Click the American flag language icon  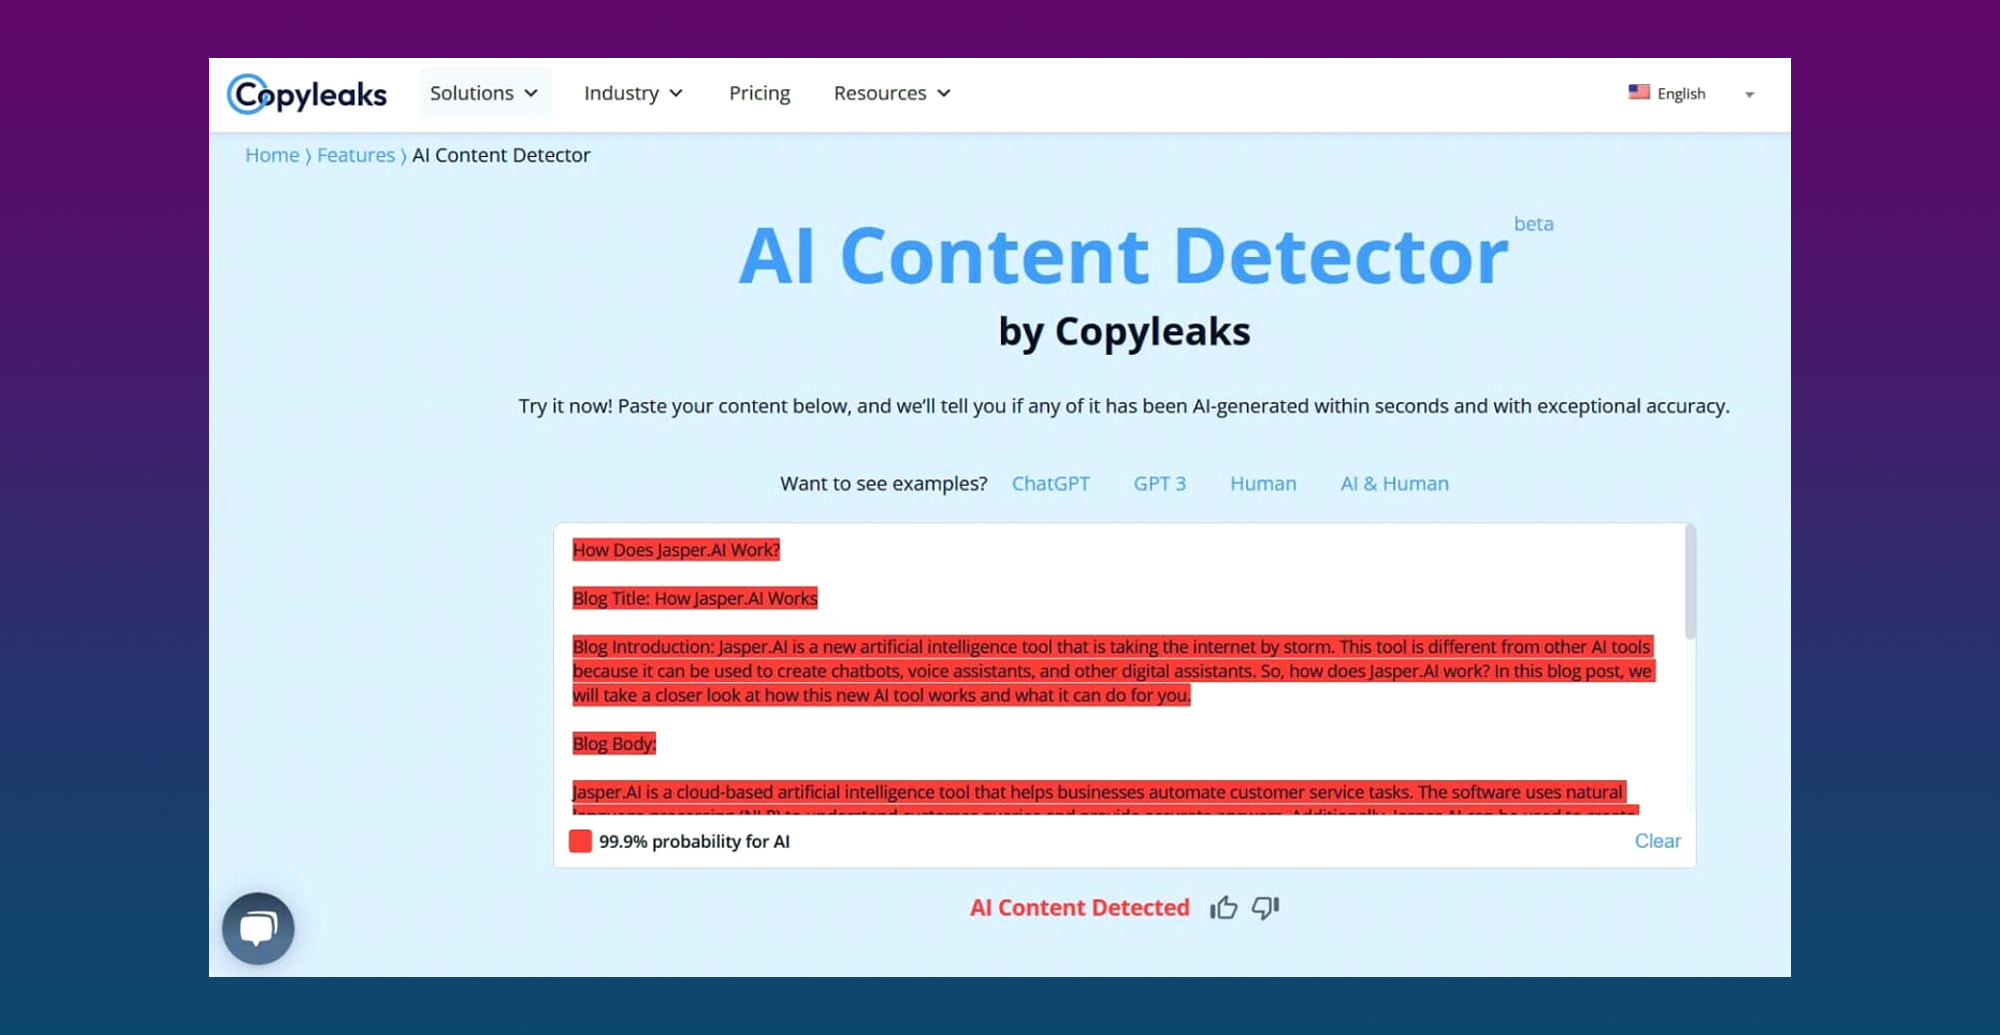pos(1639,92)
